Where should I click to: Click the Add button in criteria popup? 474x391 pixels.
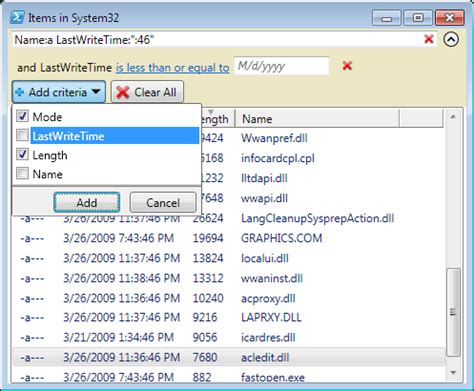[87, 202]
